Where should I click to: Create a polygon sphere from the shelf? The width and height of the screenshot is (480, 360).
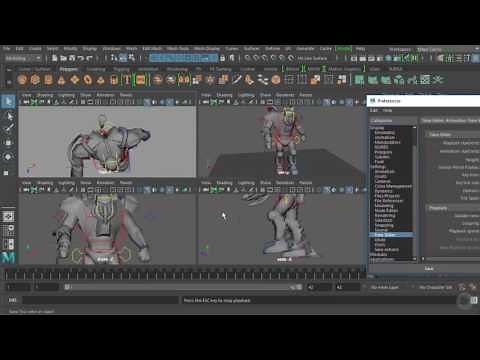click(22, 80)
